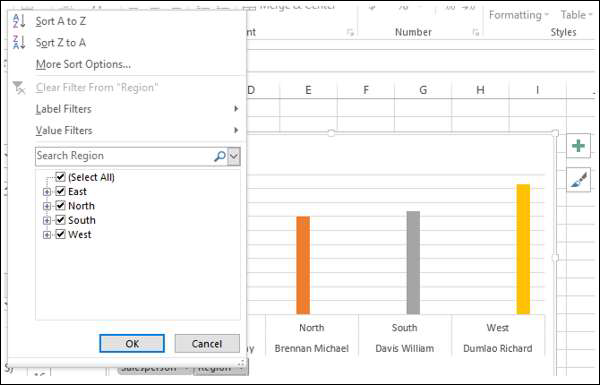Click Cancel to dismiss the filter menu
Image resolution: width=600 pixels, height=385 pixels.
tap(207, 344)
